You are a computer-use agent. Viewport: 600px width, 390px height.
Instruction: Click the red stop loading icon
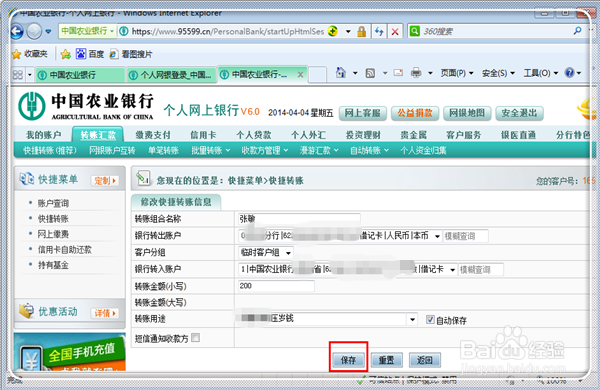tap(395, 31)
